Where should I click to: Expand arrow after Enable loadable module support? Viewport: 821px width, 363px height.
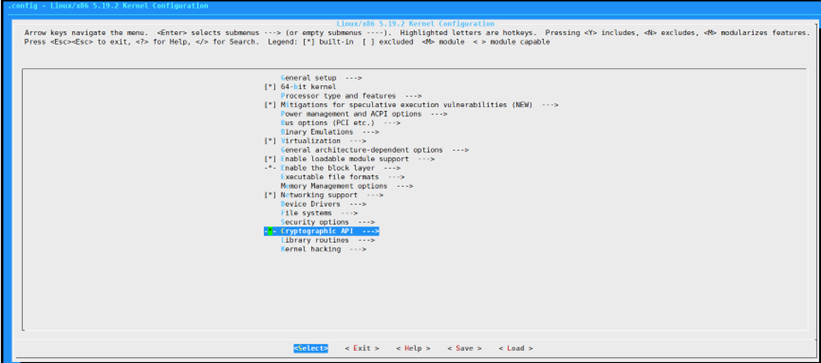[426, 159]
